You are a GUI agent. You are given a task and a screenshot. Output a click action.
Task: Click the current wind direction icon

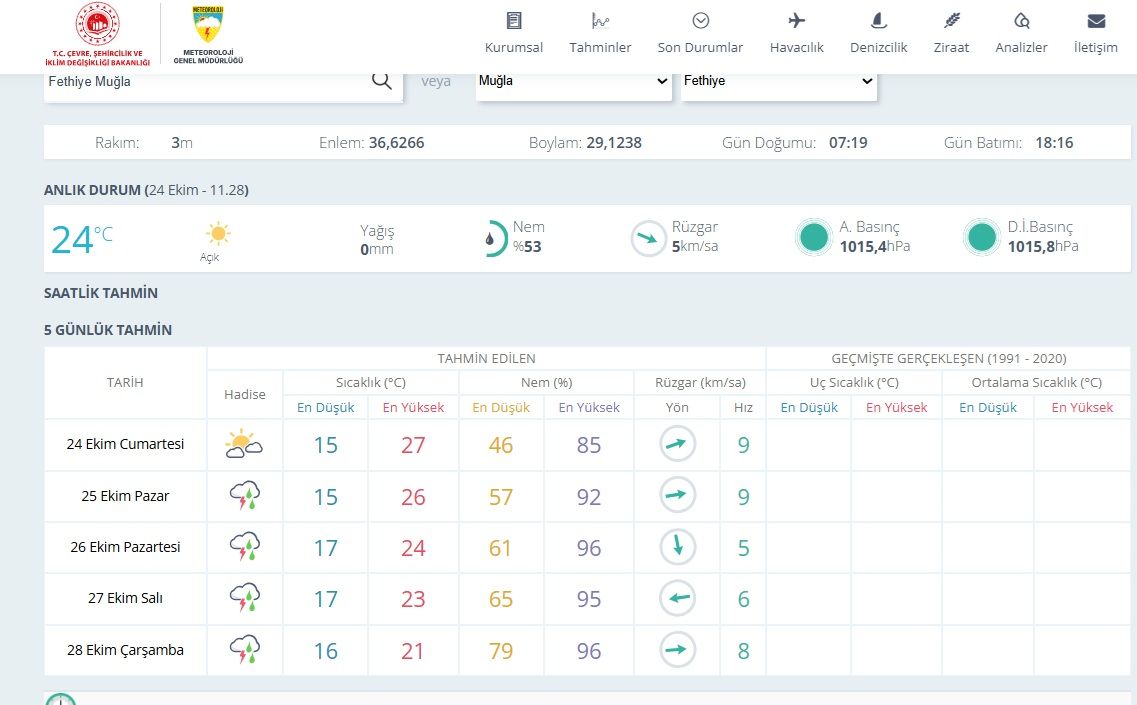[648, 239]
